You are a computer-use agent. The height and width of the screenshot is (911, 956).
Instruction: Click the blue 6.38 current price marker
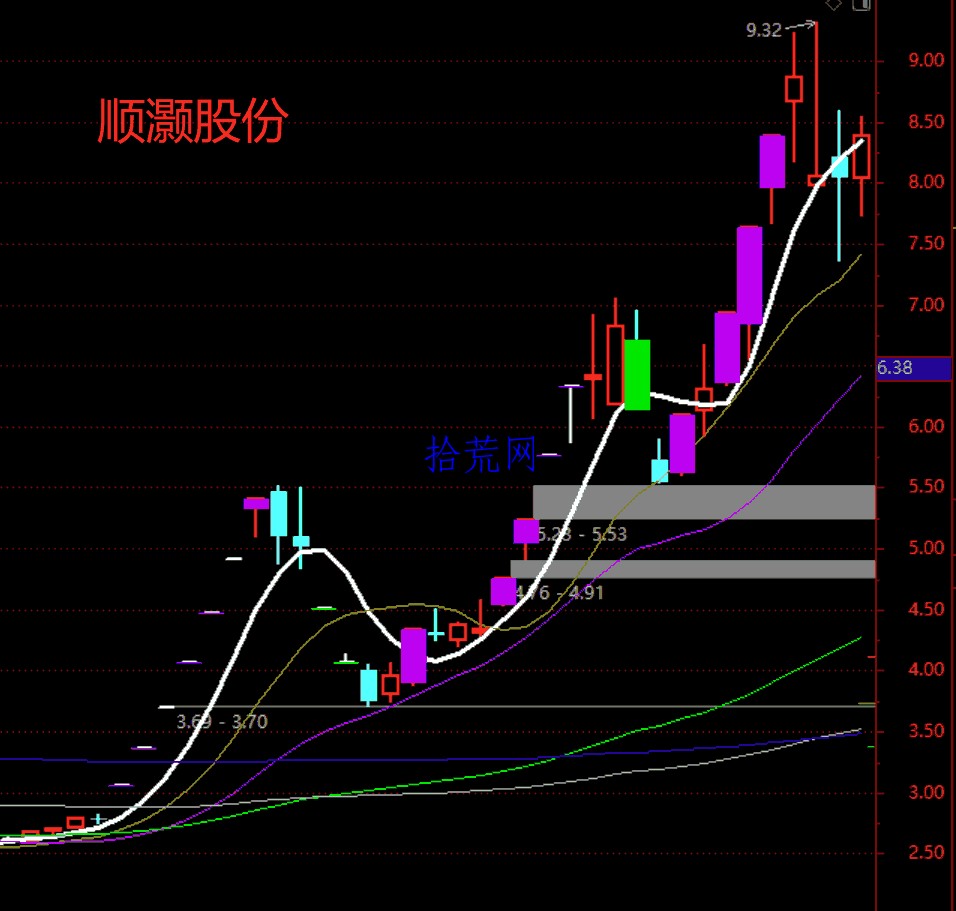tap(913, 368)
